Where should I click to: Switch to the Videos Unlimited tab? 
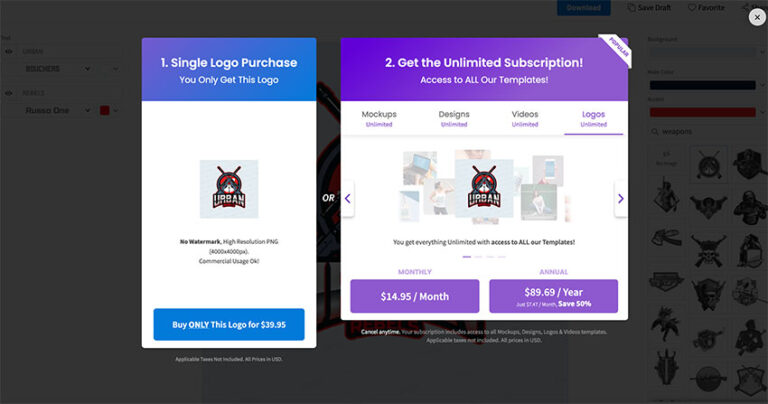click(525, 119)
